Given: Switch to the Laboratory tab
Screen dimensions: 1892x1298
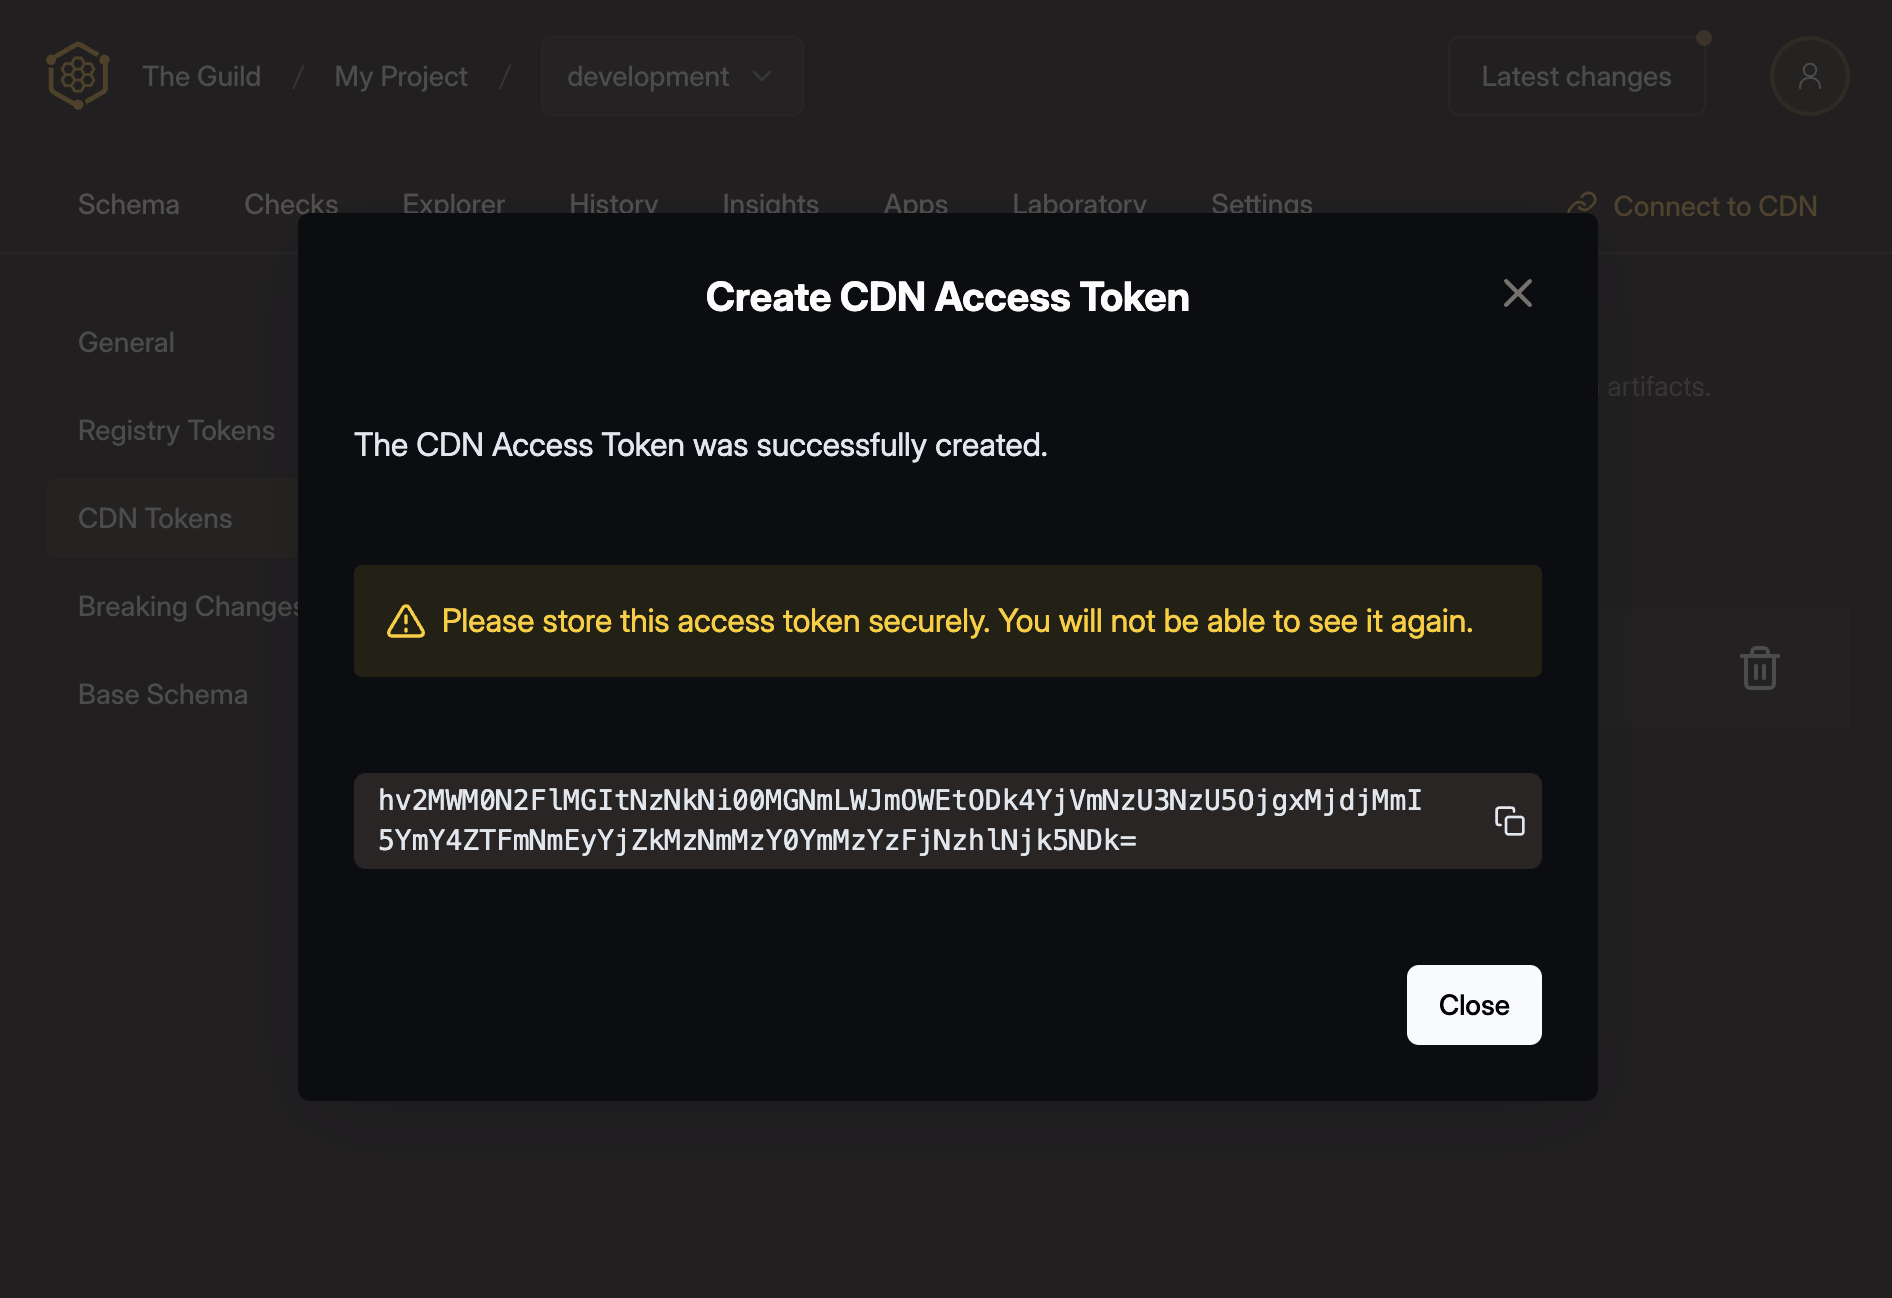Looking at the screenshot, I should [x=1079, y=205].
